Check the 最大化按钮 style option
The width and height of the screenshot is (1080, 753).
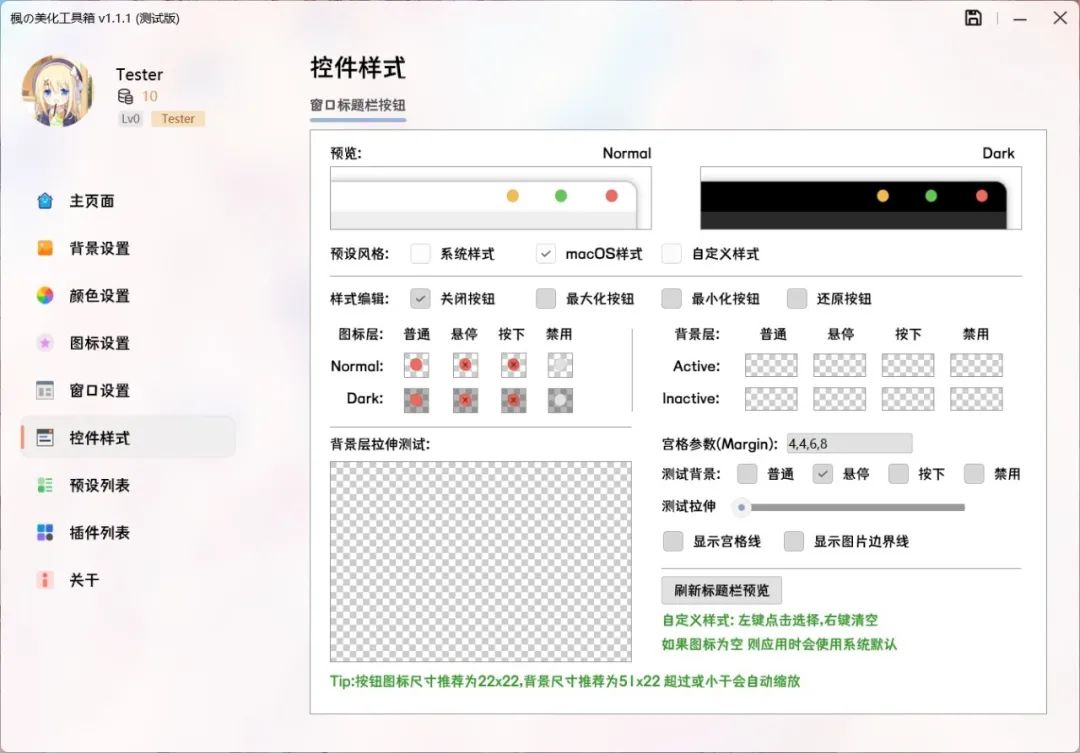(x=546, y=299)
